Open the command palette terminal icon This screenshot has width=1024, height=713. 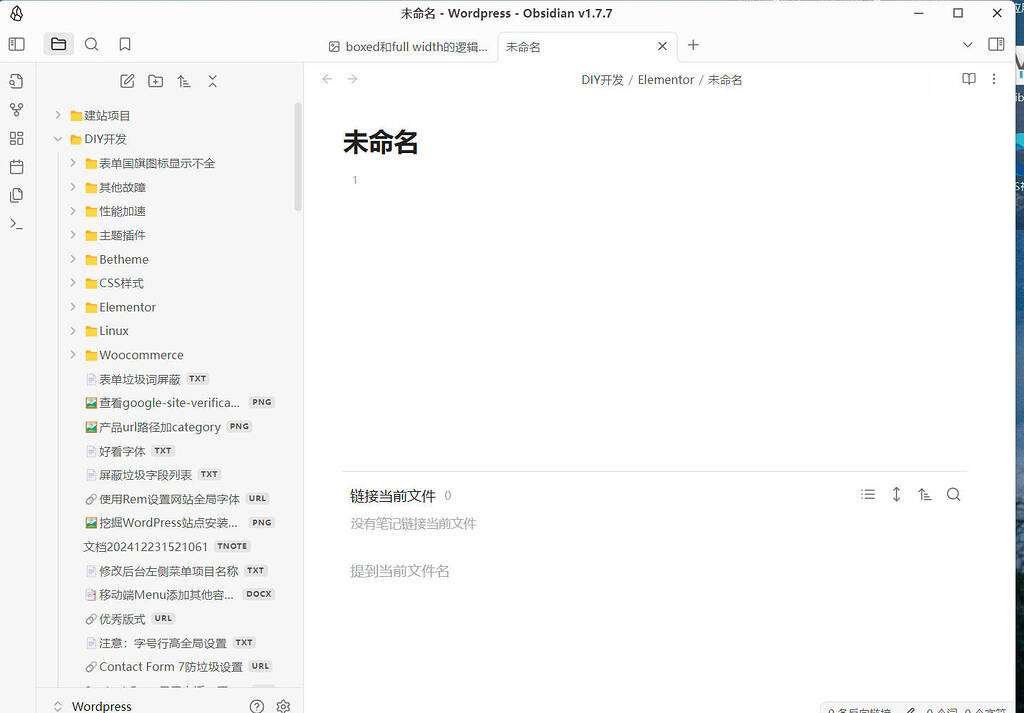(16, 223)
